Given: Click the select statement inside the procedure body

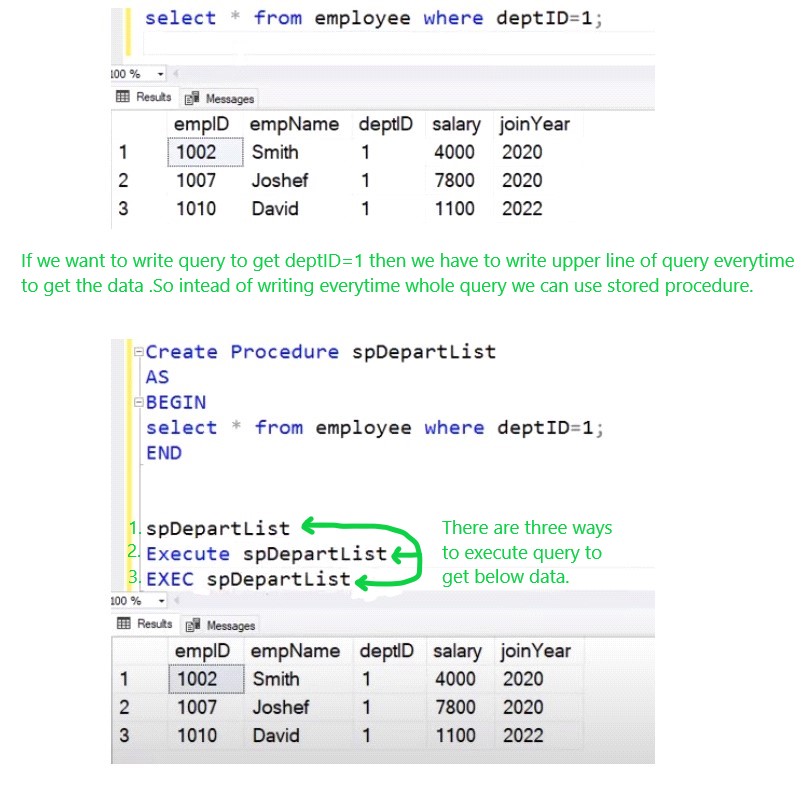Looking at the screenshot, I should click(x=375, y=428).
